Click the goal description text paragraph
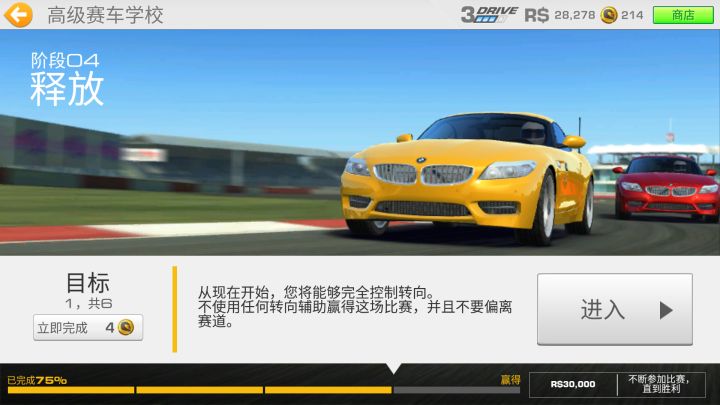720x405 pixels. pos(355,306)
